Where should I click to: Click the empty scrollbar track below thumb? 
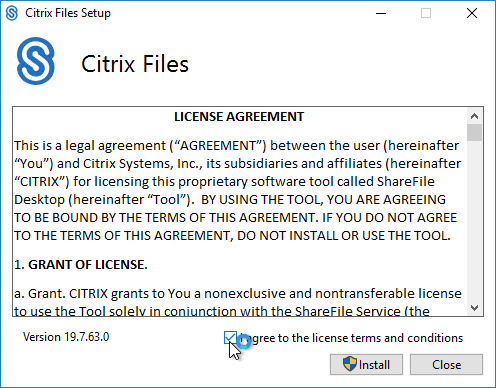pos(474,220)
